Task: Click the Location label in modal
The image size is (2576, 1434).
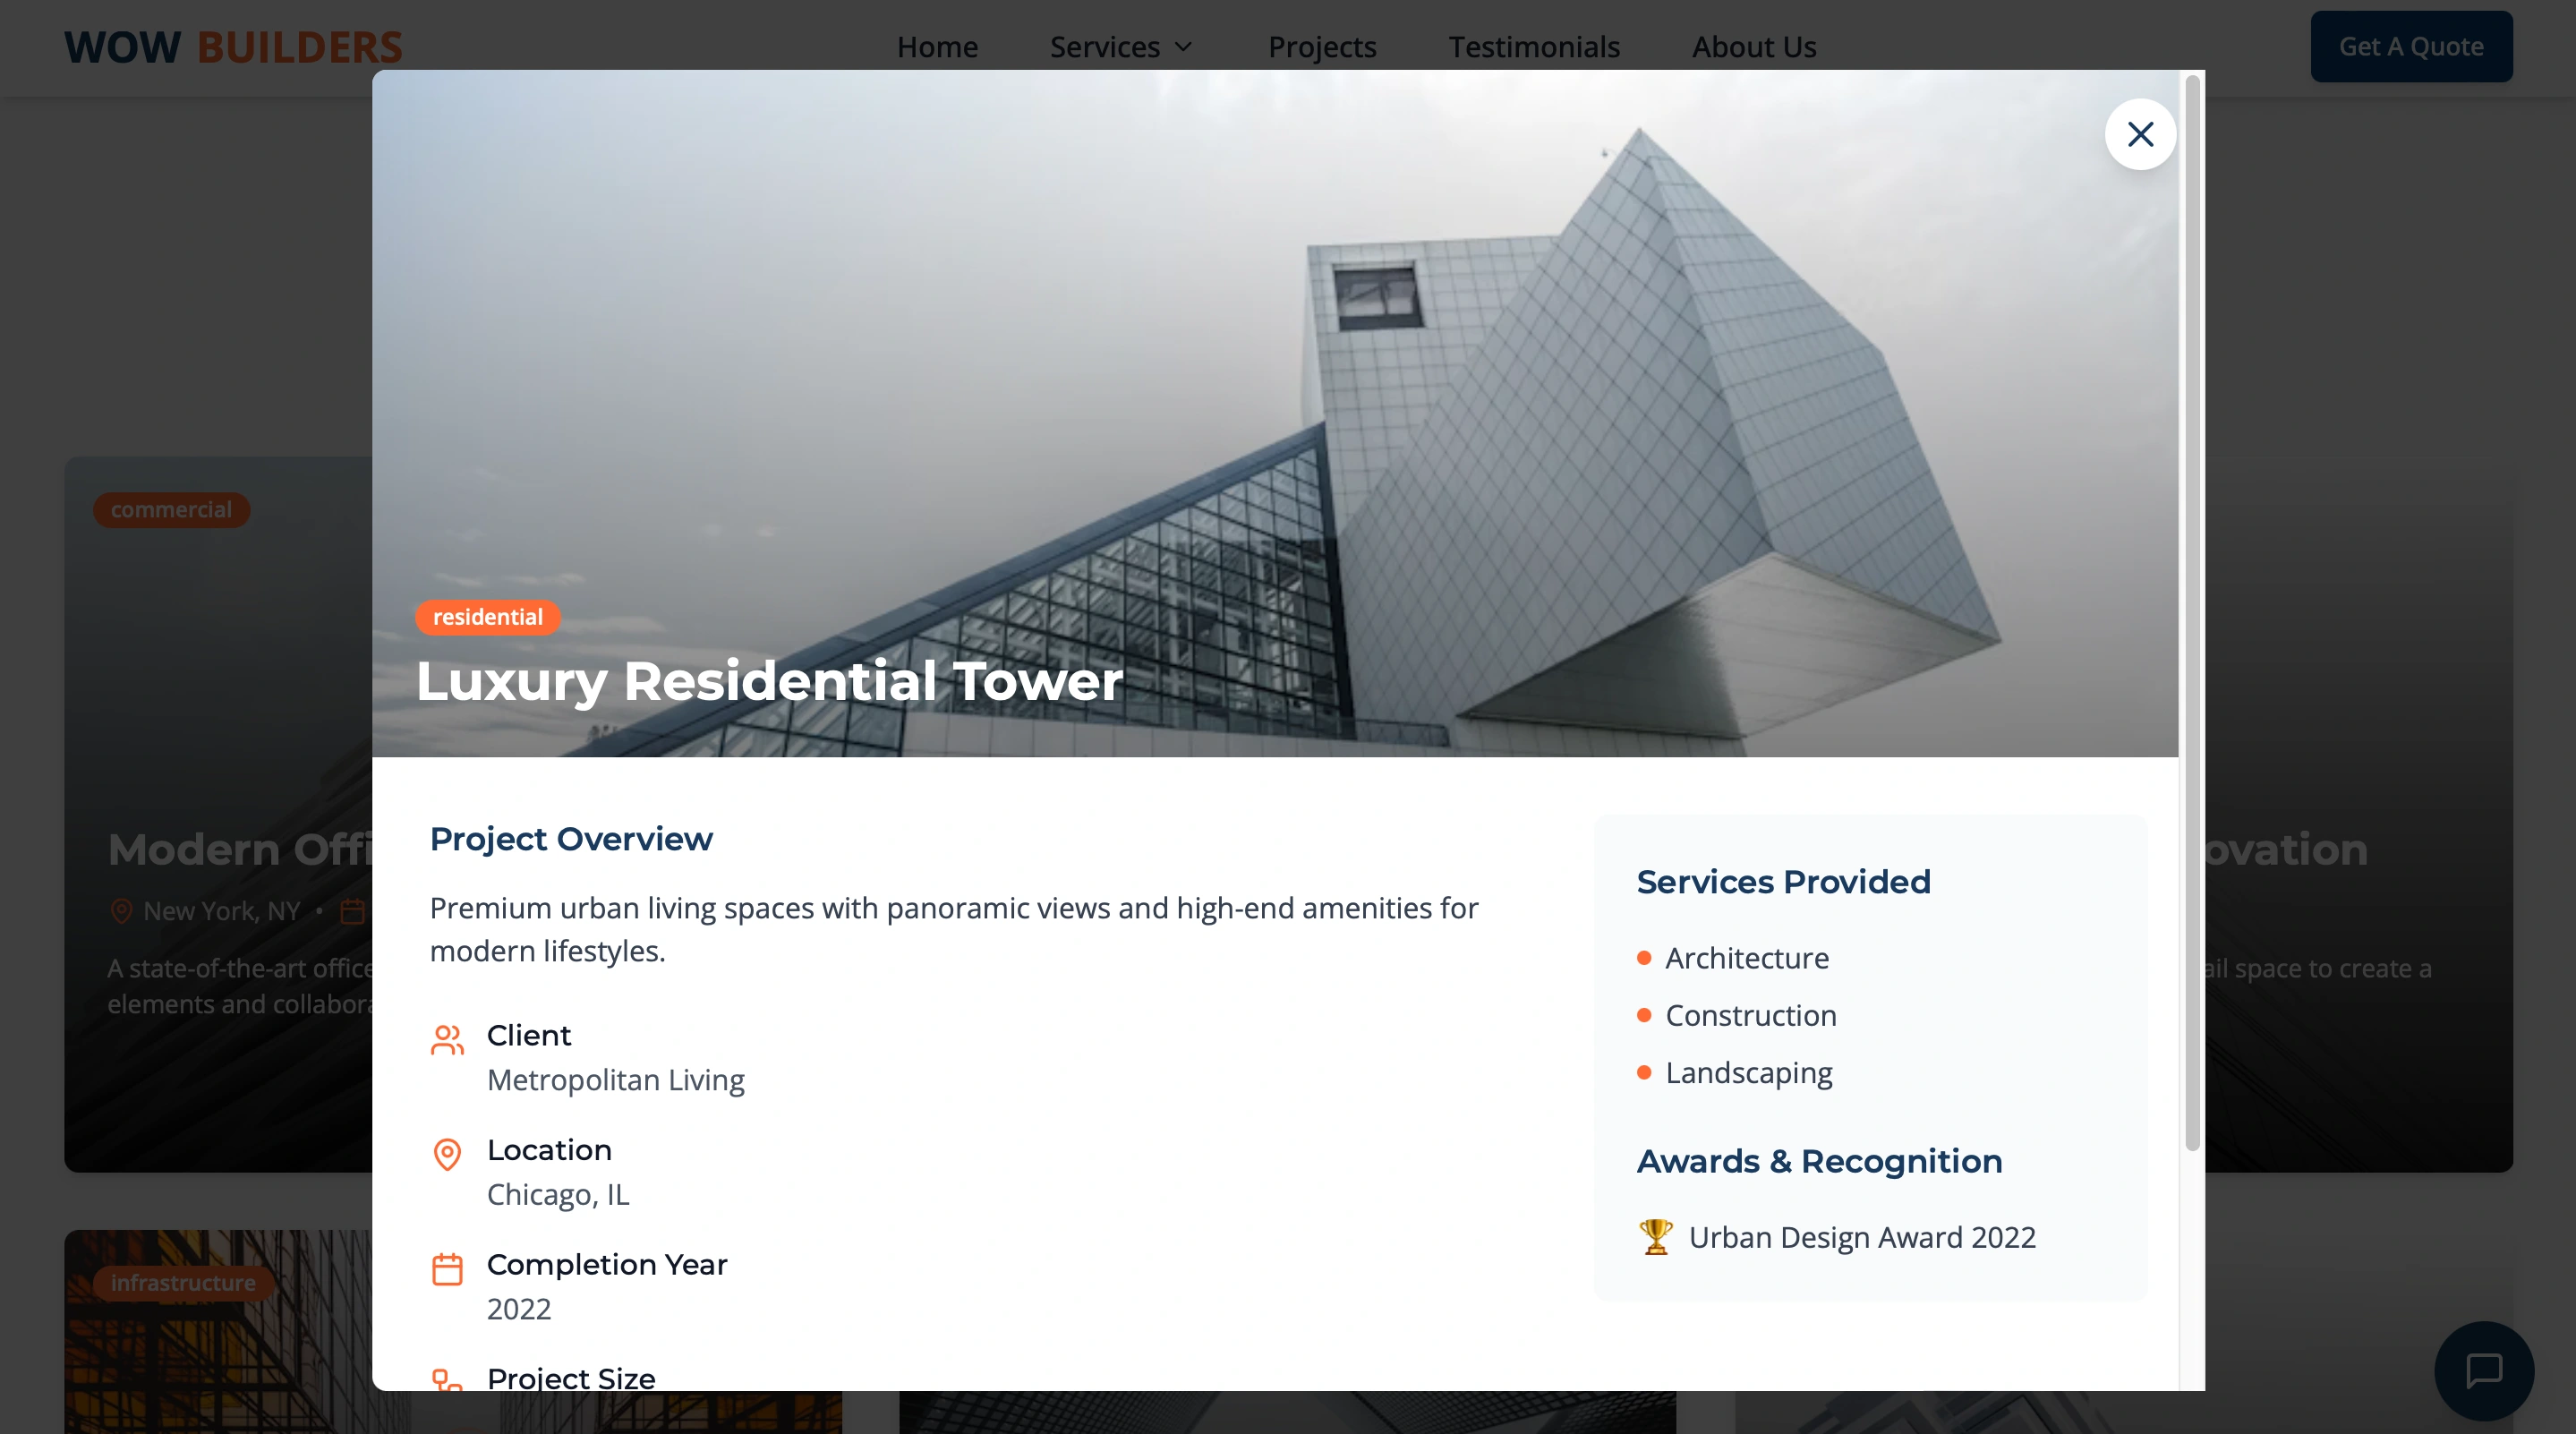Action: coord(549,1150)
